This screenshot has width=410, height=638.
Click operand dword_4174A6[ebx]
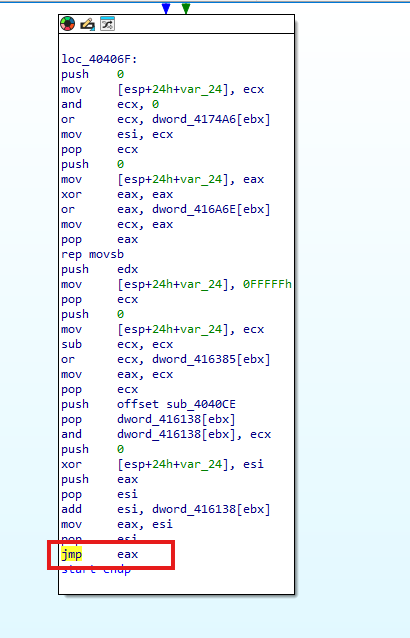[x=211, y=120]
